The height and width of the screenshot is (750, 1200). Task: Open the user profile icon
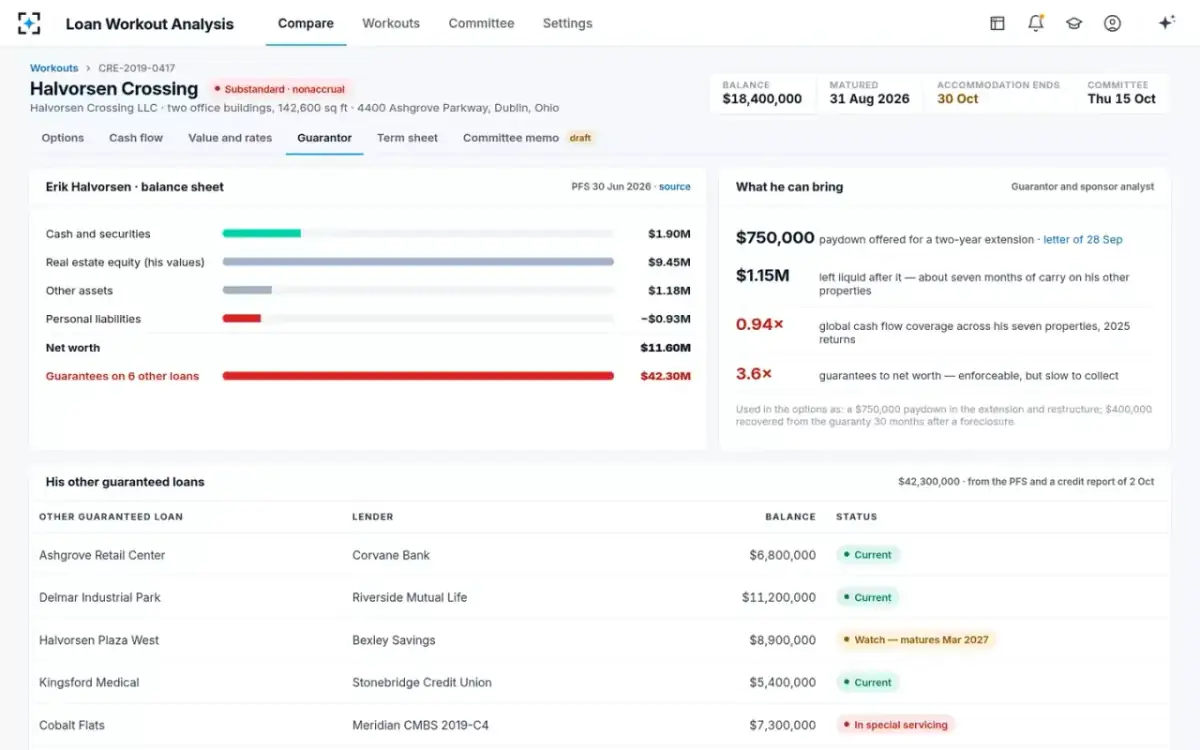coord(1112,23)
